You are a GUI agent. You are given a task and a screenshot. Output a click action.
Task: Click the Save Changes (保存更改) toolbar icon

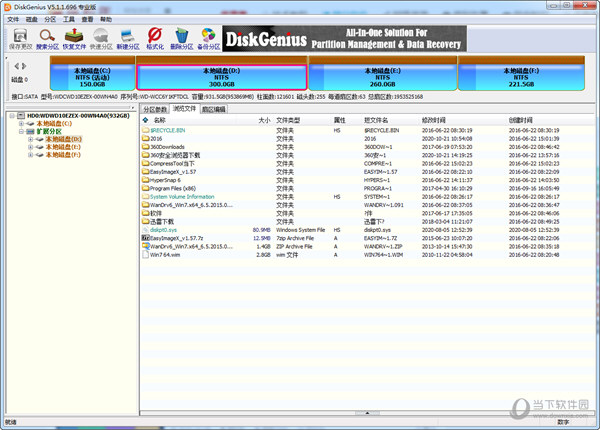coord(20,39)
